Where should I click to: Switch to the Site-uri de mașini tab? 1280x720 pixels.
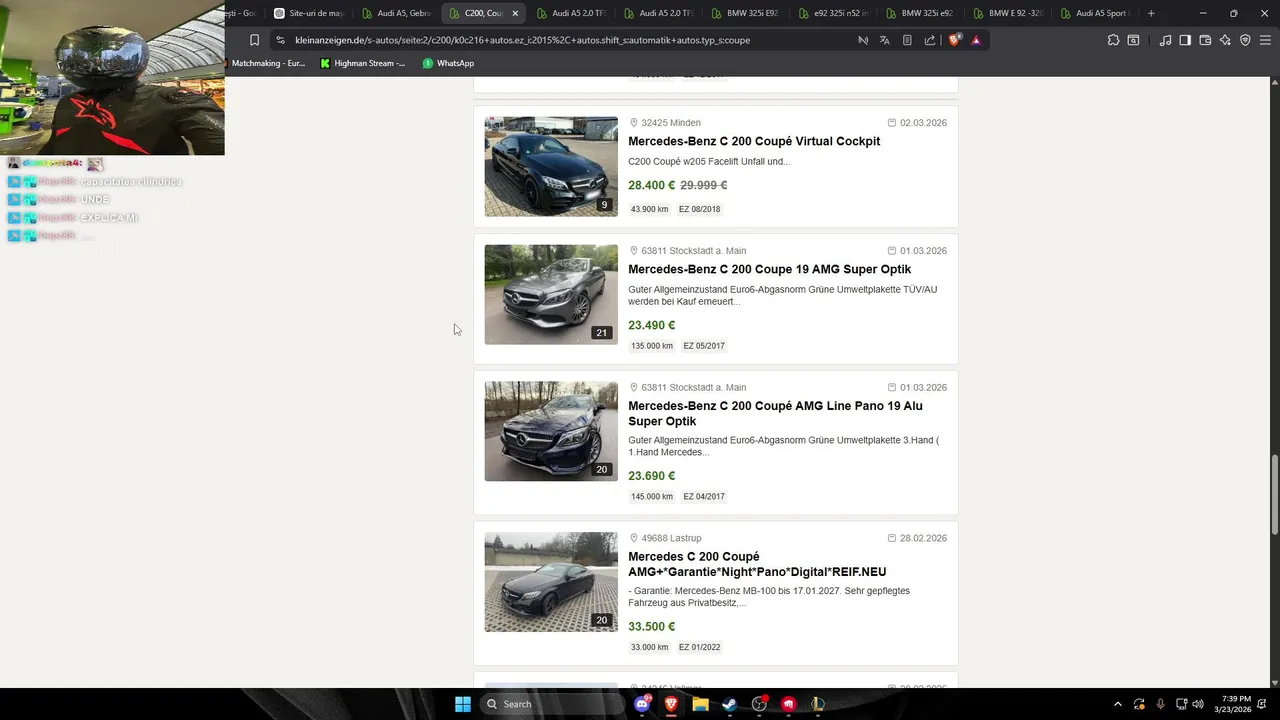click(308, 13)
